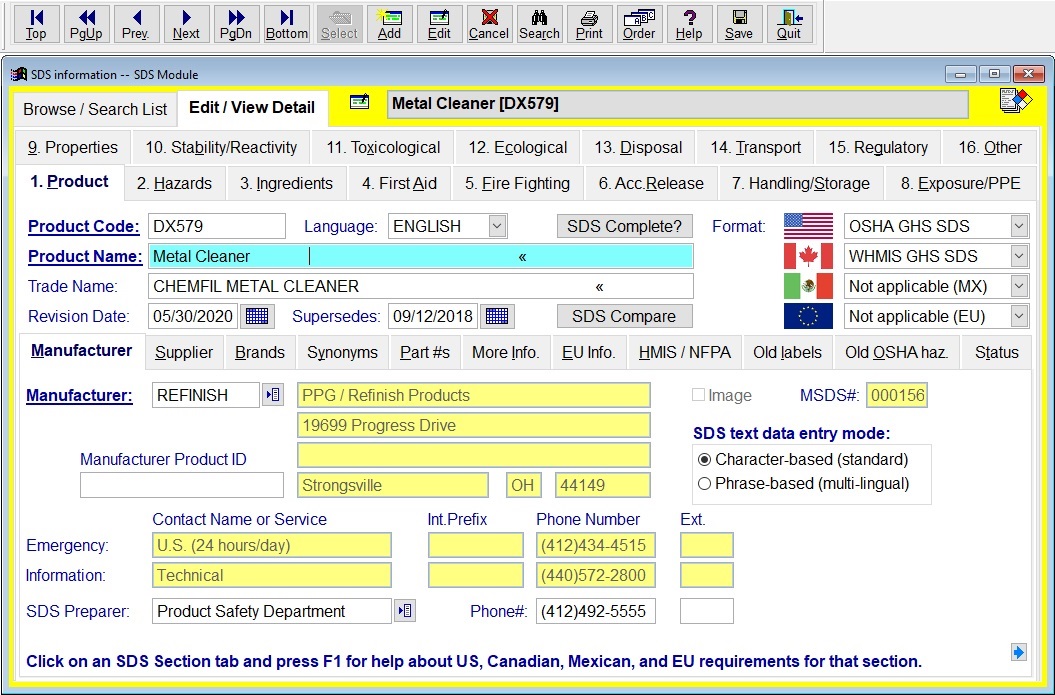The image size is (1055, 695).
Task: Cancel the current edit via toolbar
Action: 489,24
